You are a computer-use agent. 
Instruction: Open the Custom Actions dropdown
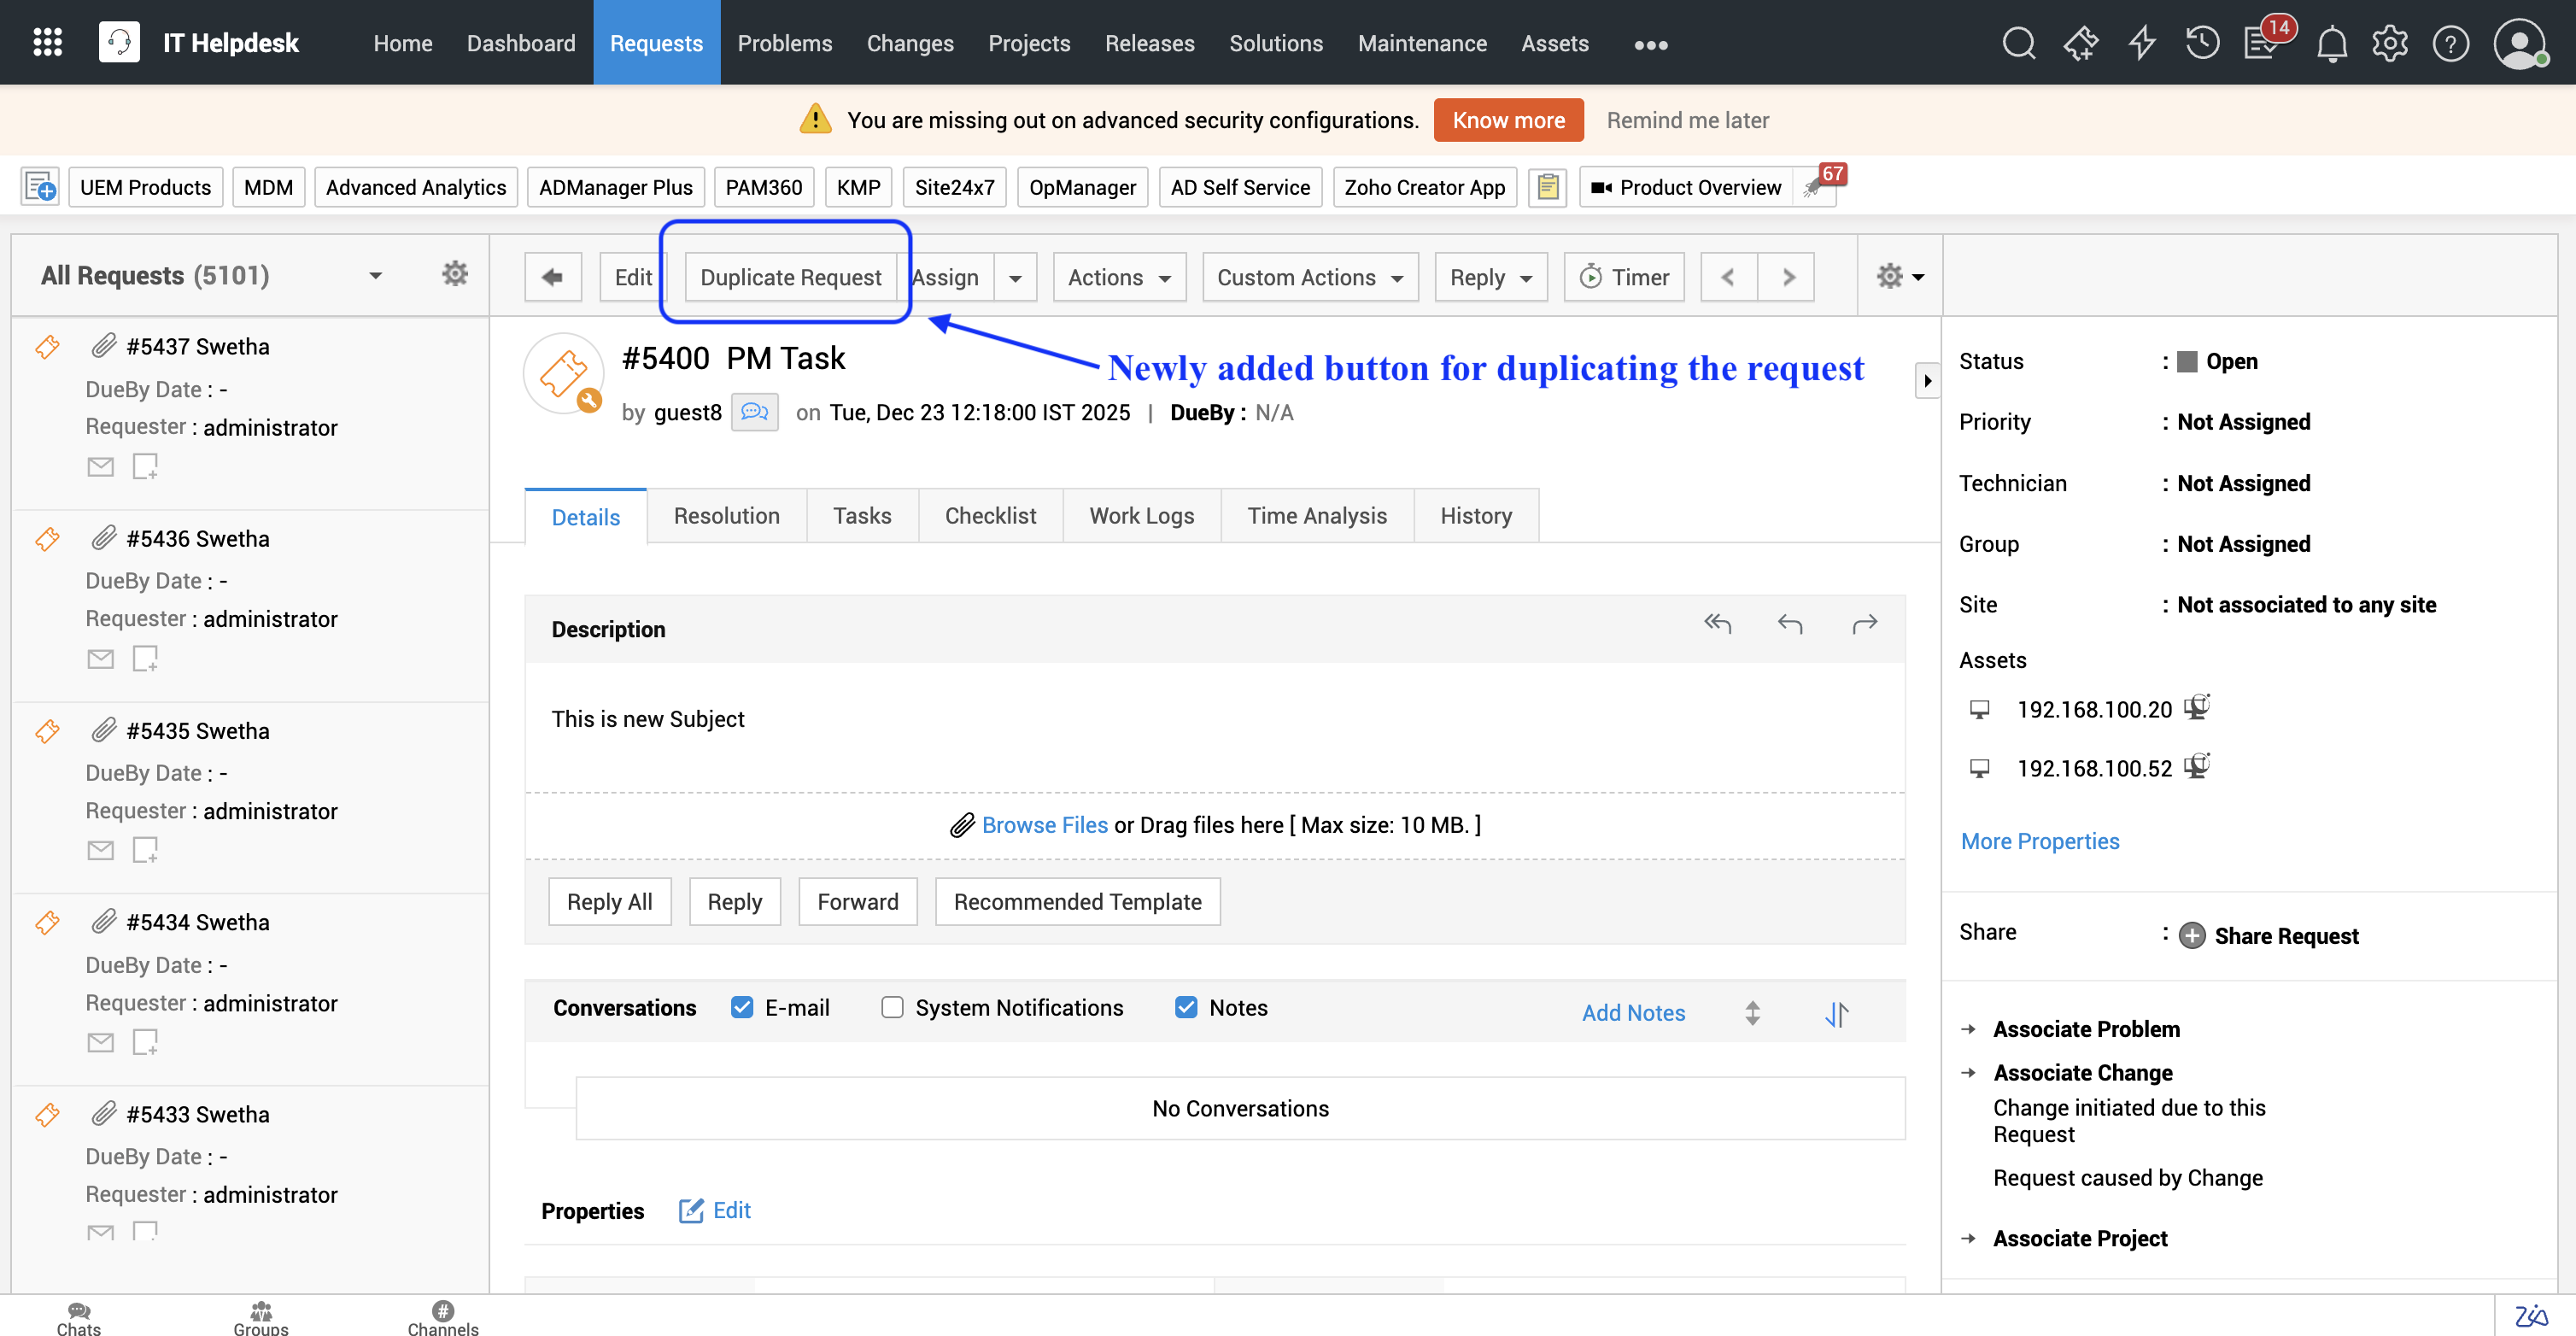click(x=1309, y=277)
